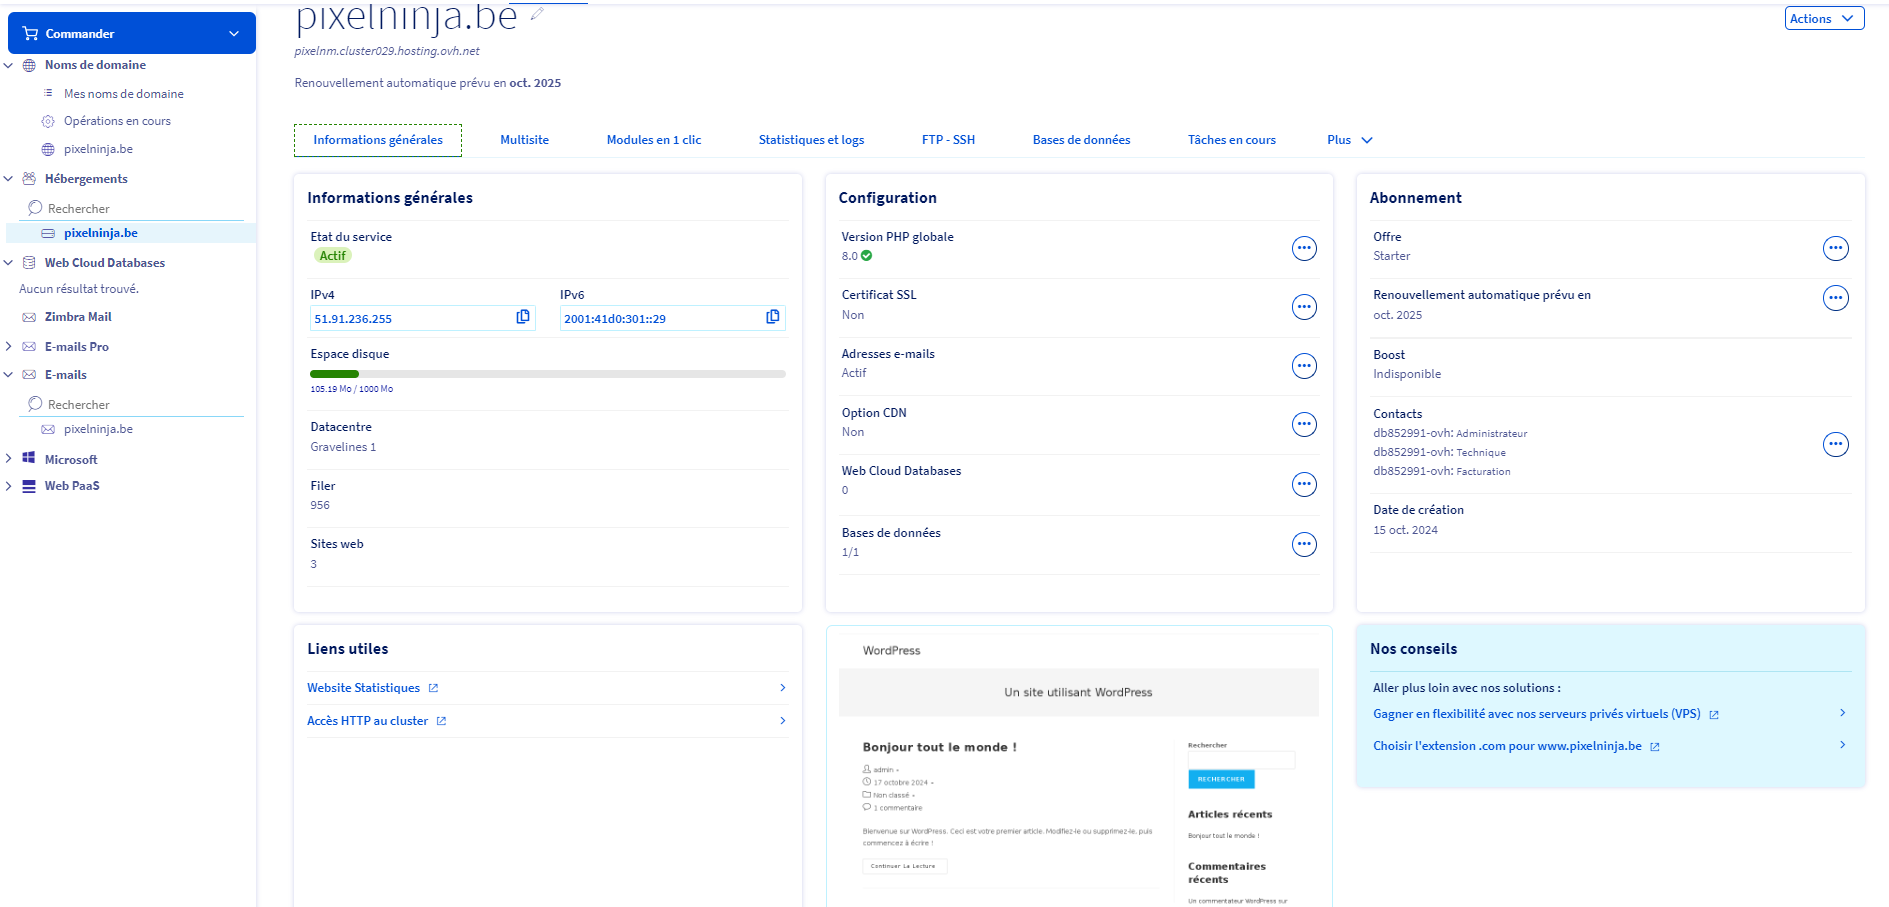
Task: Switch to the Multisite tab
Action: tap(524, 140)
